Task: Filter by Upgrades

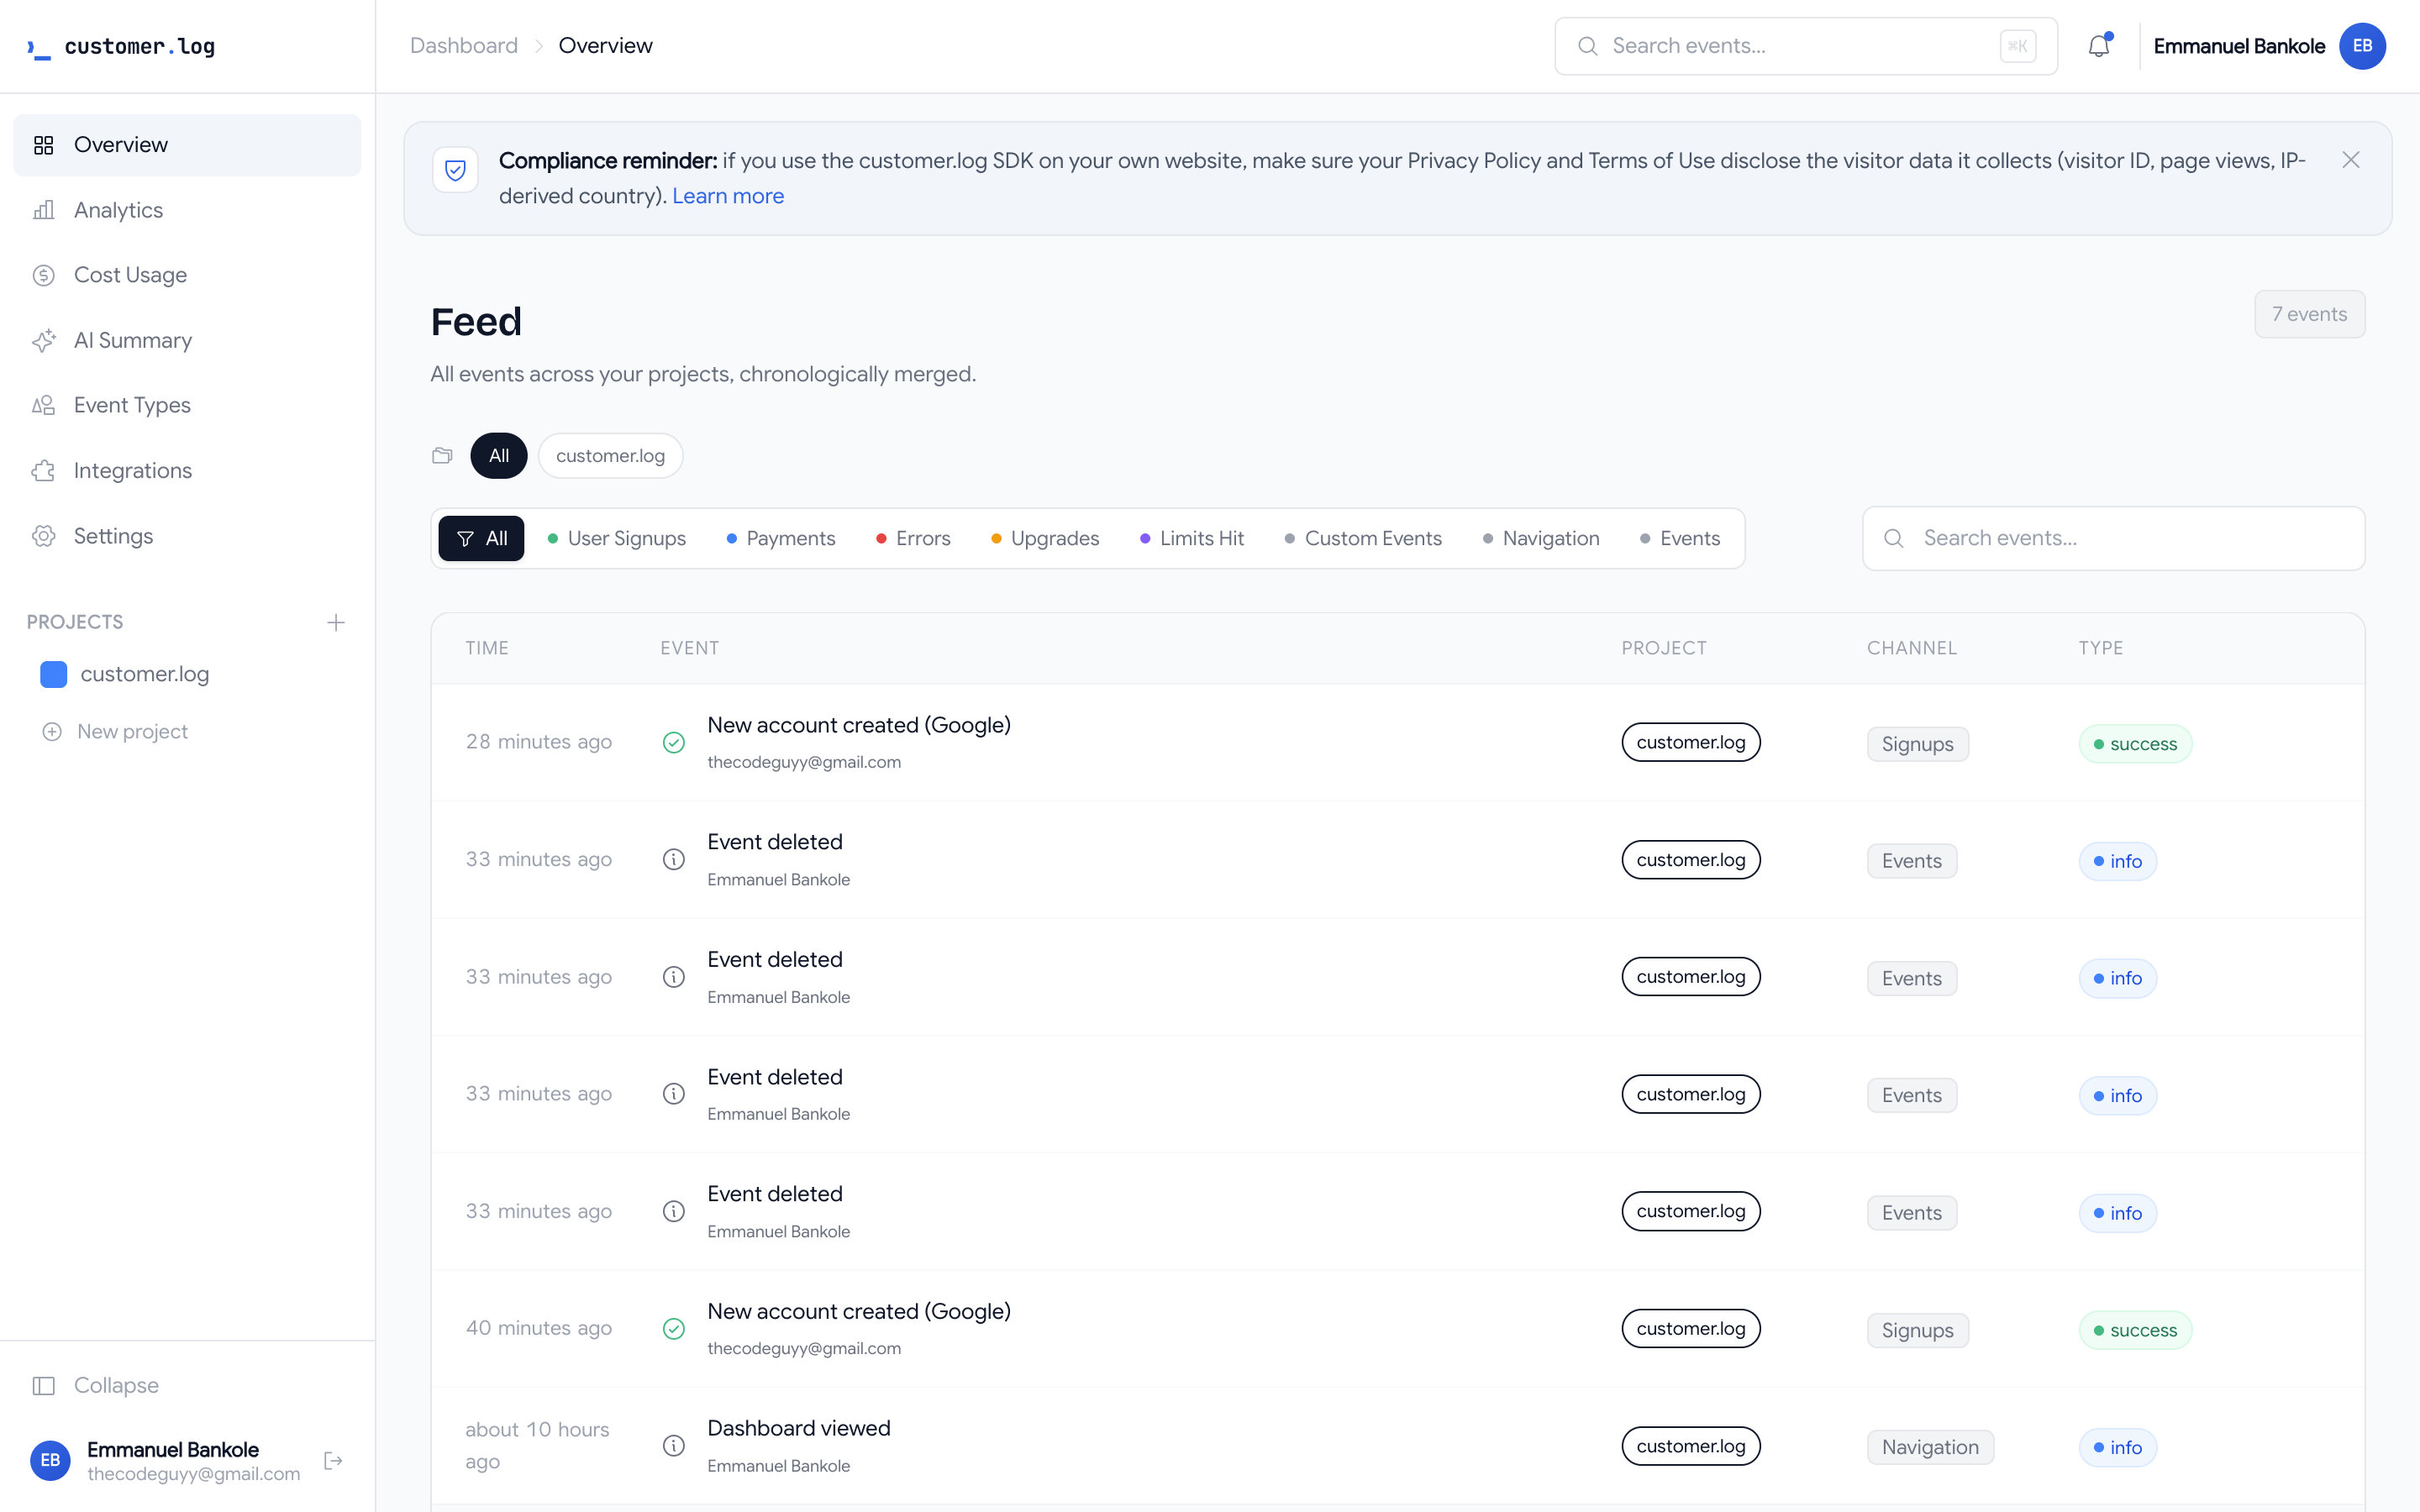Action: click(1045, 539)
